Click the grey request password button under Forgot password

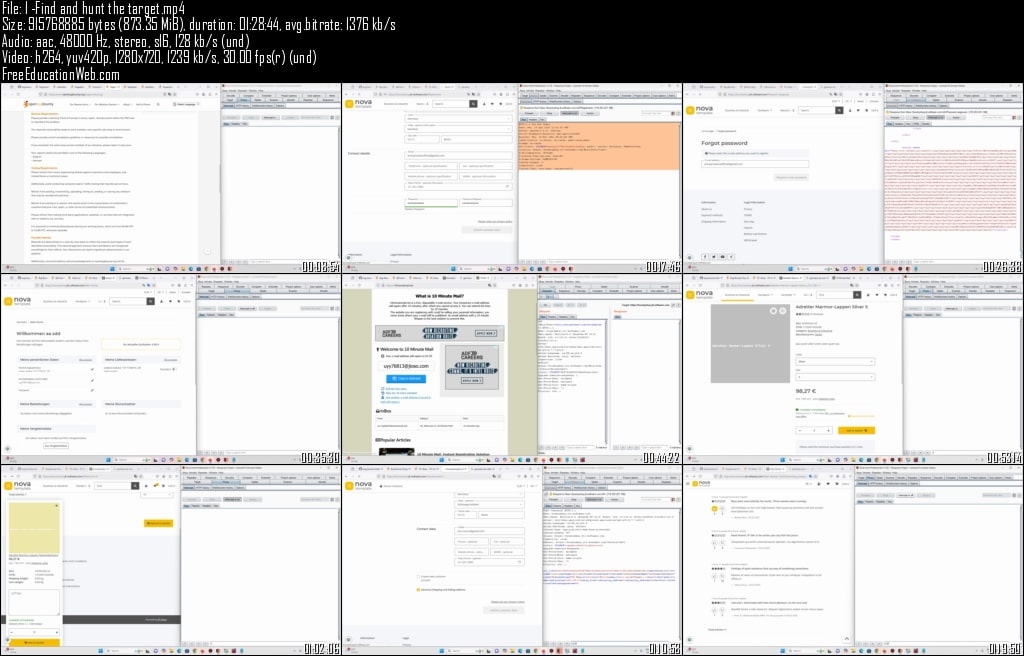click(791, 177)
